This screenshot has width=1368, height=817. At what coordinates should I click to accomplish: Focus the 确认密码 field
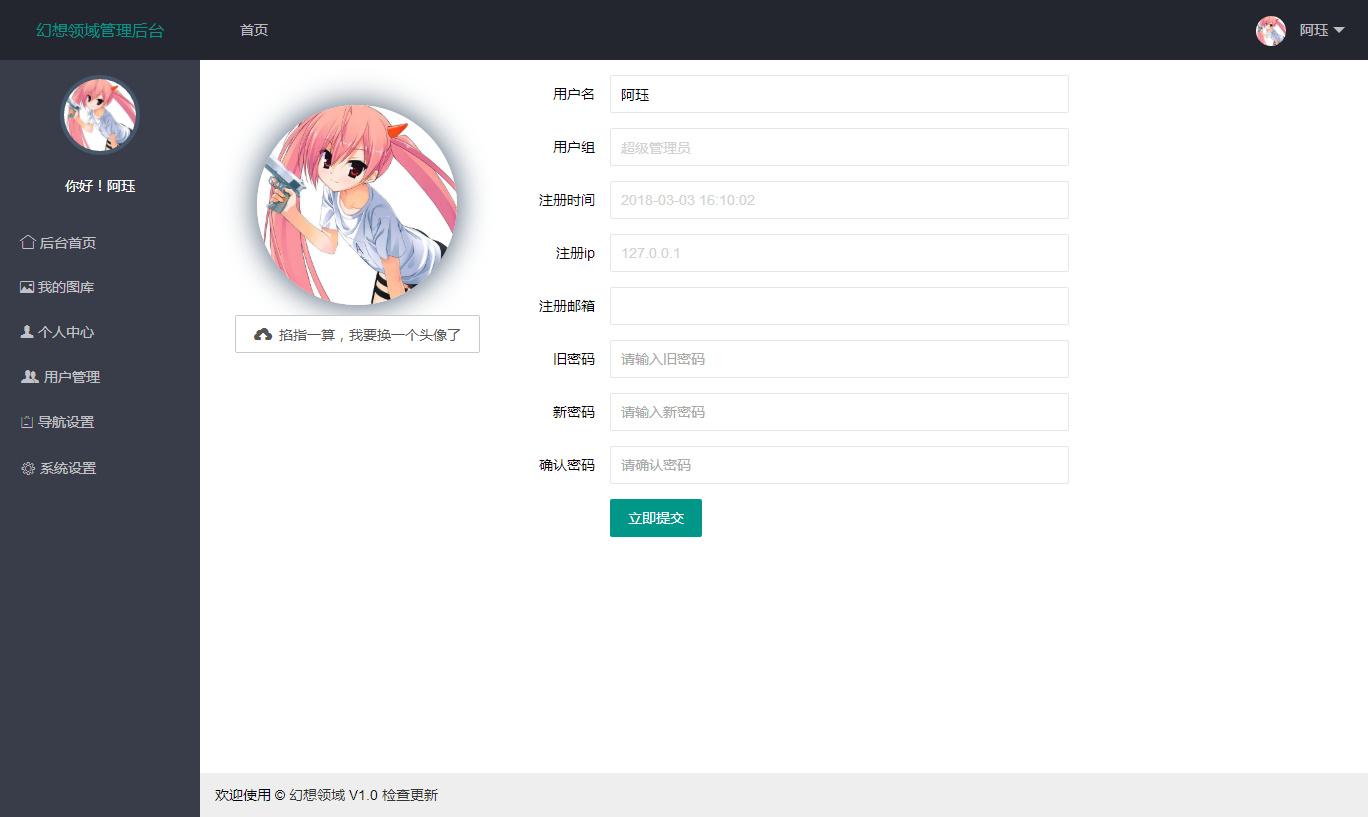click(x=838, y=465)
